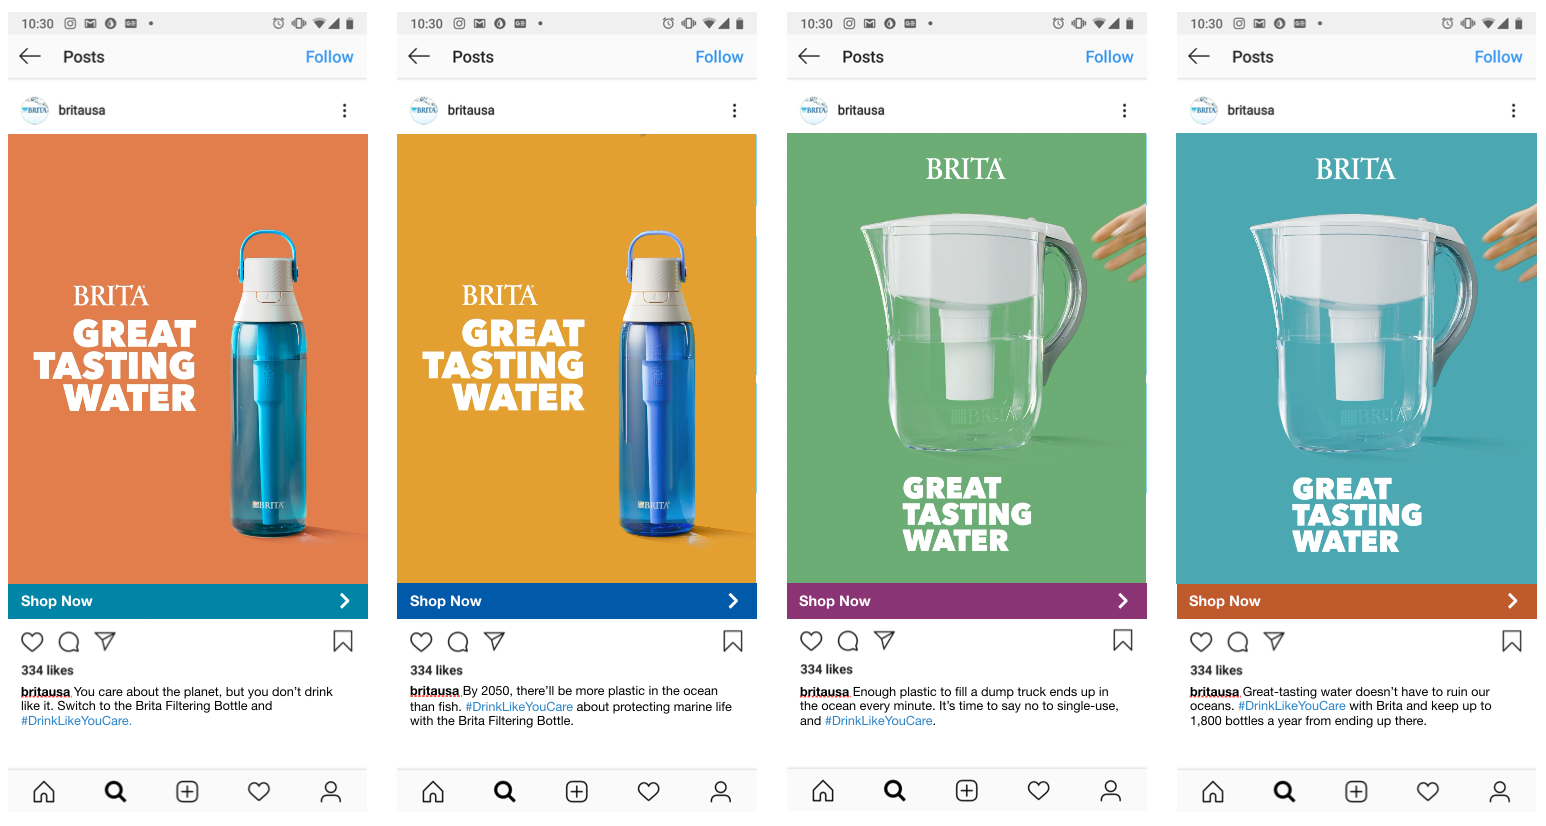Follow britausa from the orange post screen

[329, 57]
